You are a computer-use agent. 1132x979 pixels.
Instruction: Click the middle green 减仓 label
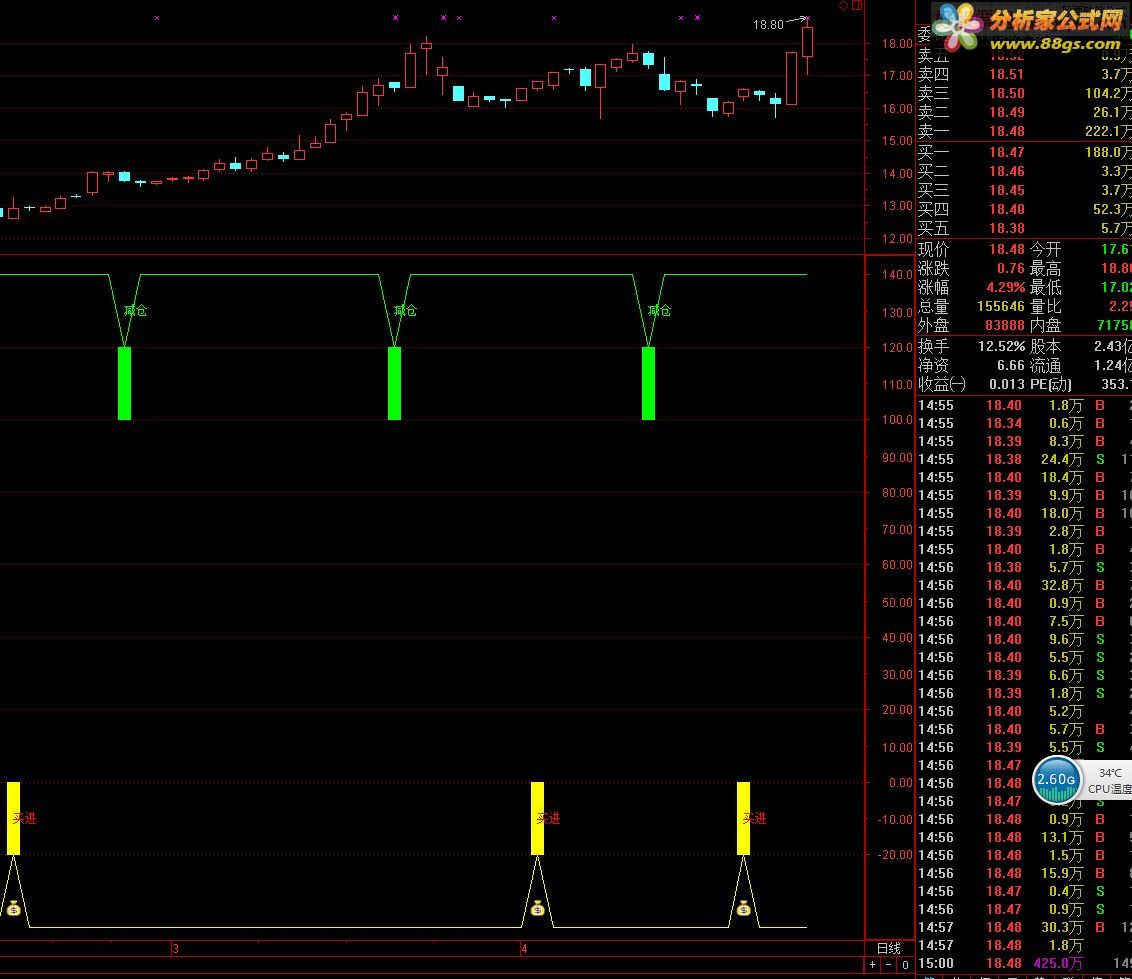pos(405,310)
